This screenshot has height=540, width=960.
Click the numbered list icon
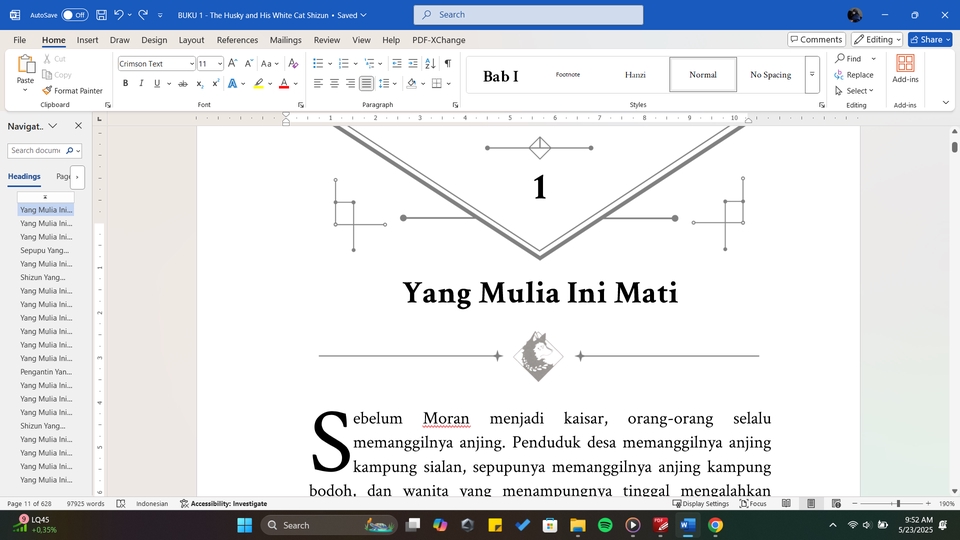coord(343,63)
